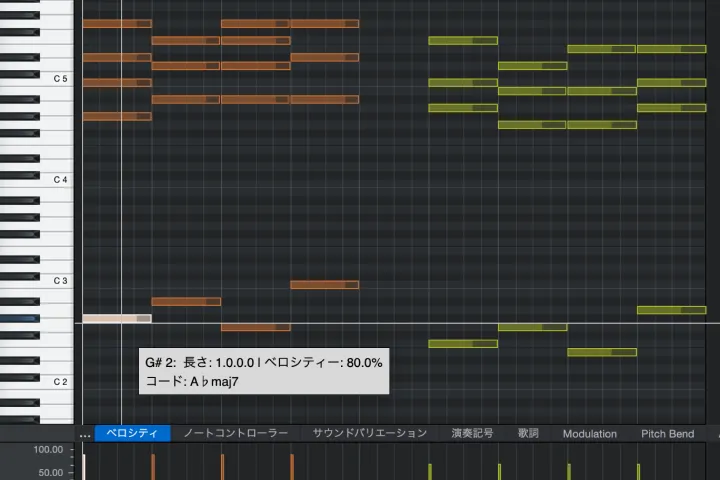Viewport: 720px width, 480px height.
Task: Click the orange C5 note
Action: click(117, 83)
